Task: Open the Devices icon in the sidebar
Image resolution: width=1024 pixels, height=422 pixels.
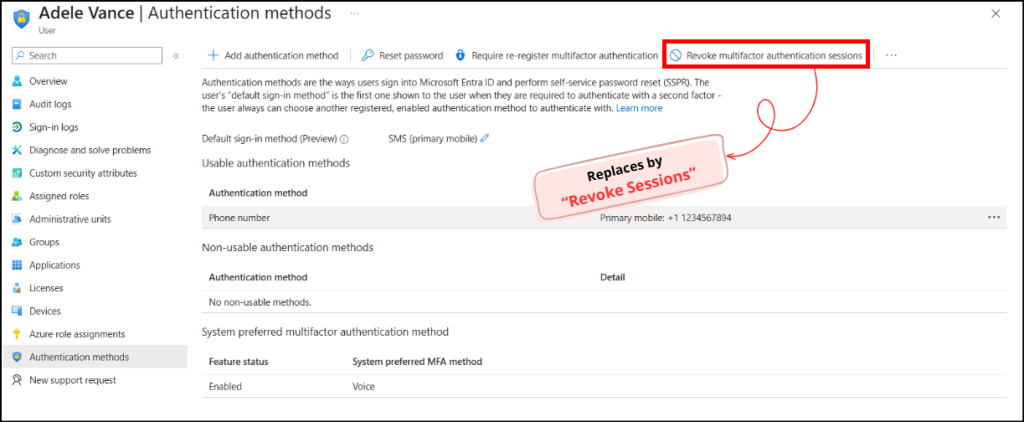Action: (18, 311)
